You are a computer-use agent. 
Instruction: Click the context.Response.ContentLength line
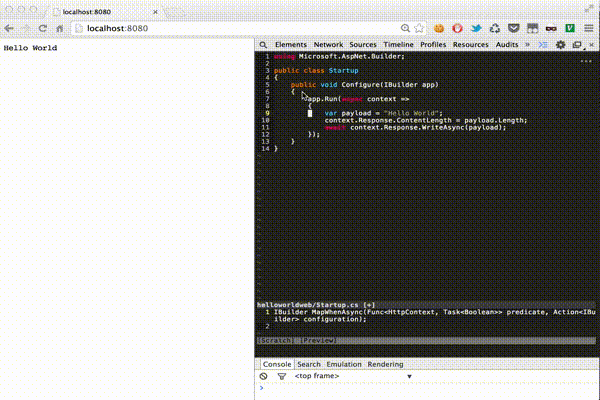click(426, 120)
